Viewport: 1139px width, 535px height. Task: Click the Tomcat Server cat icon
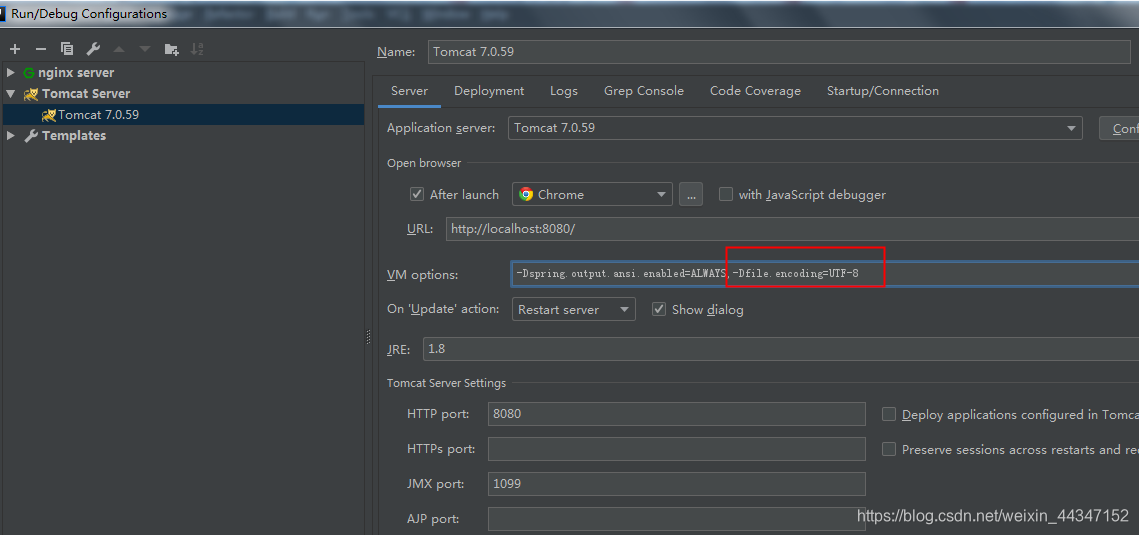tap(31, 94)
